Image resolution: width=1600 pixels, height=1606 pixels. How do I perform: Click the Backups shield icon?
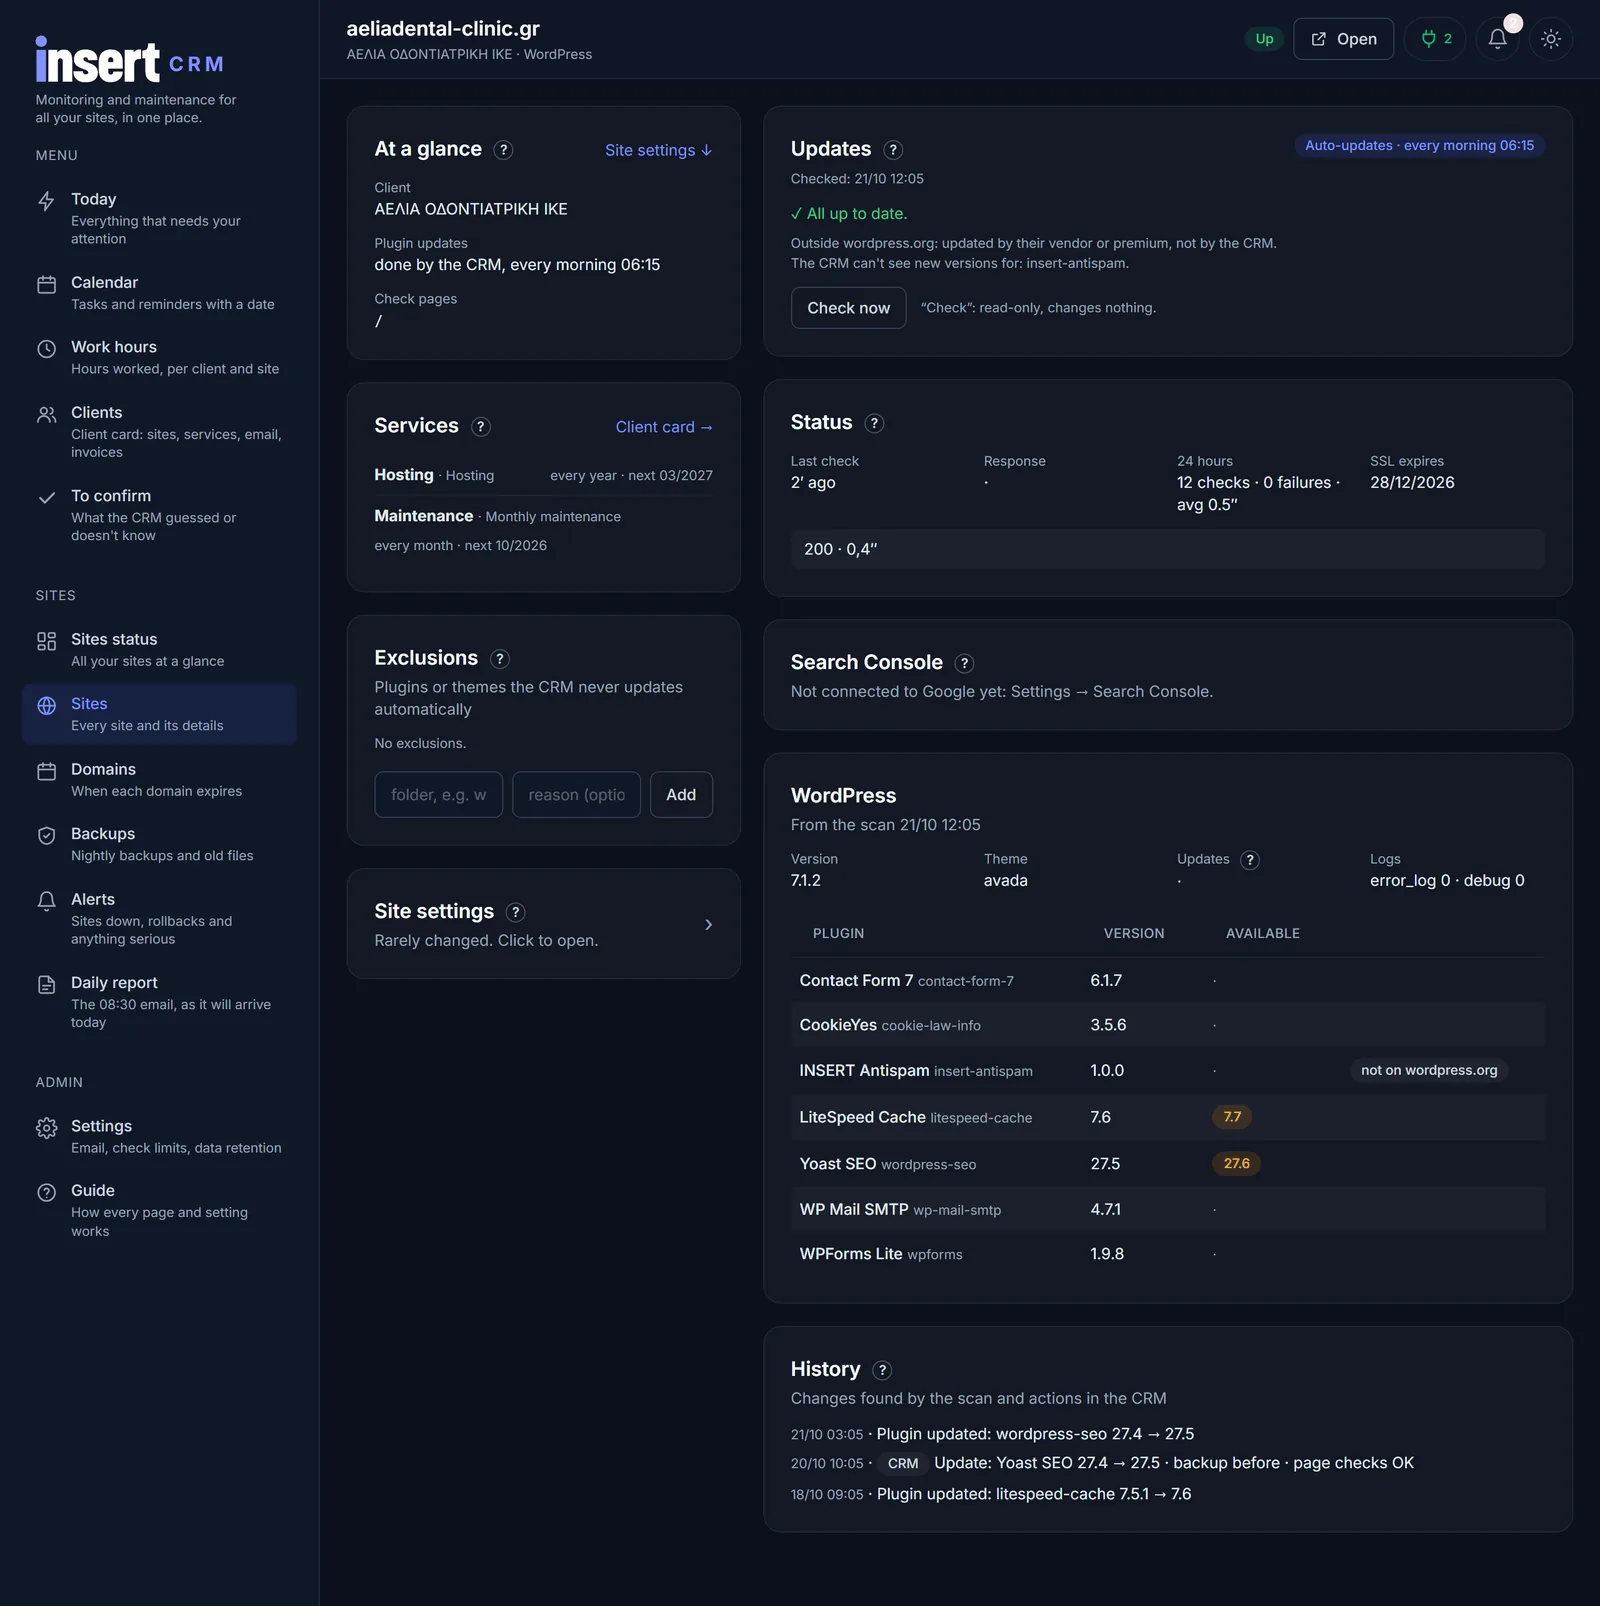(x=46, y=836)
